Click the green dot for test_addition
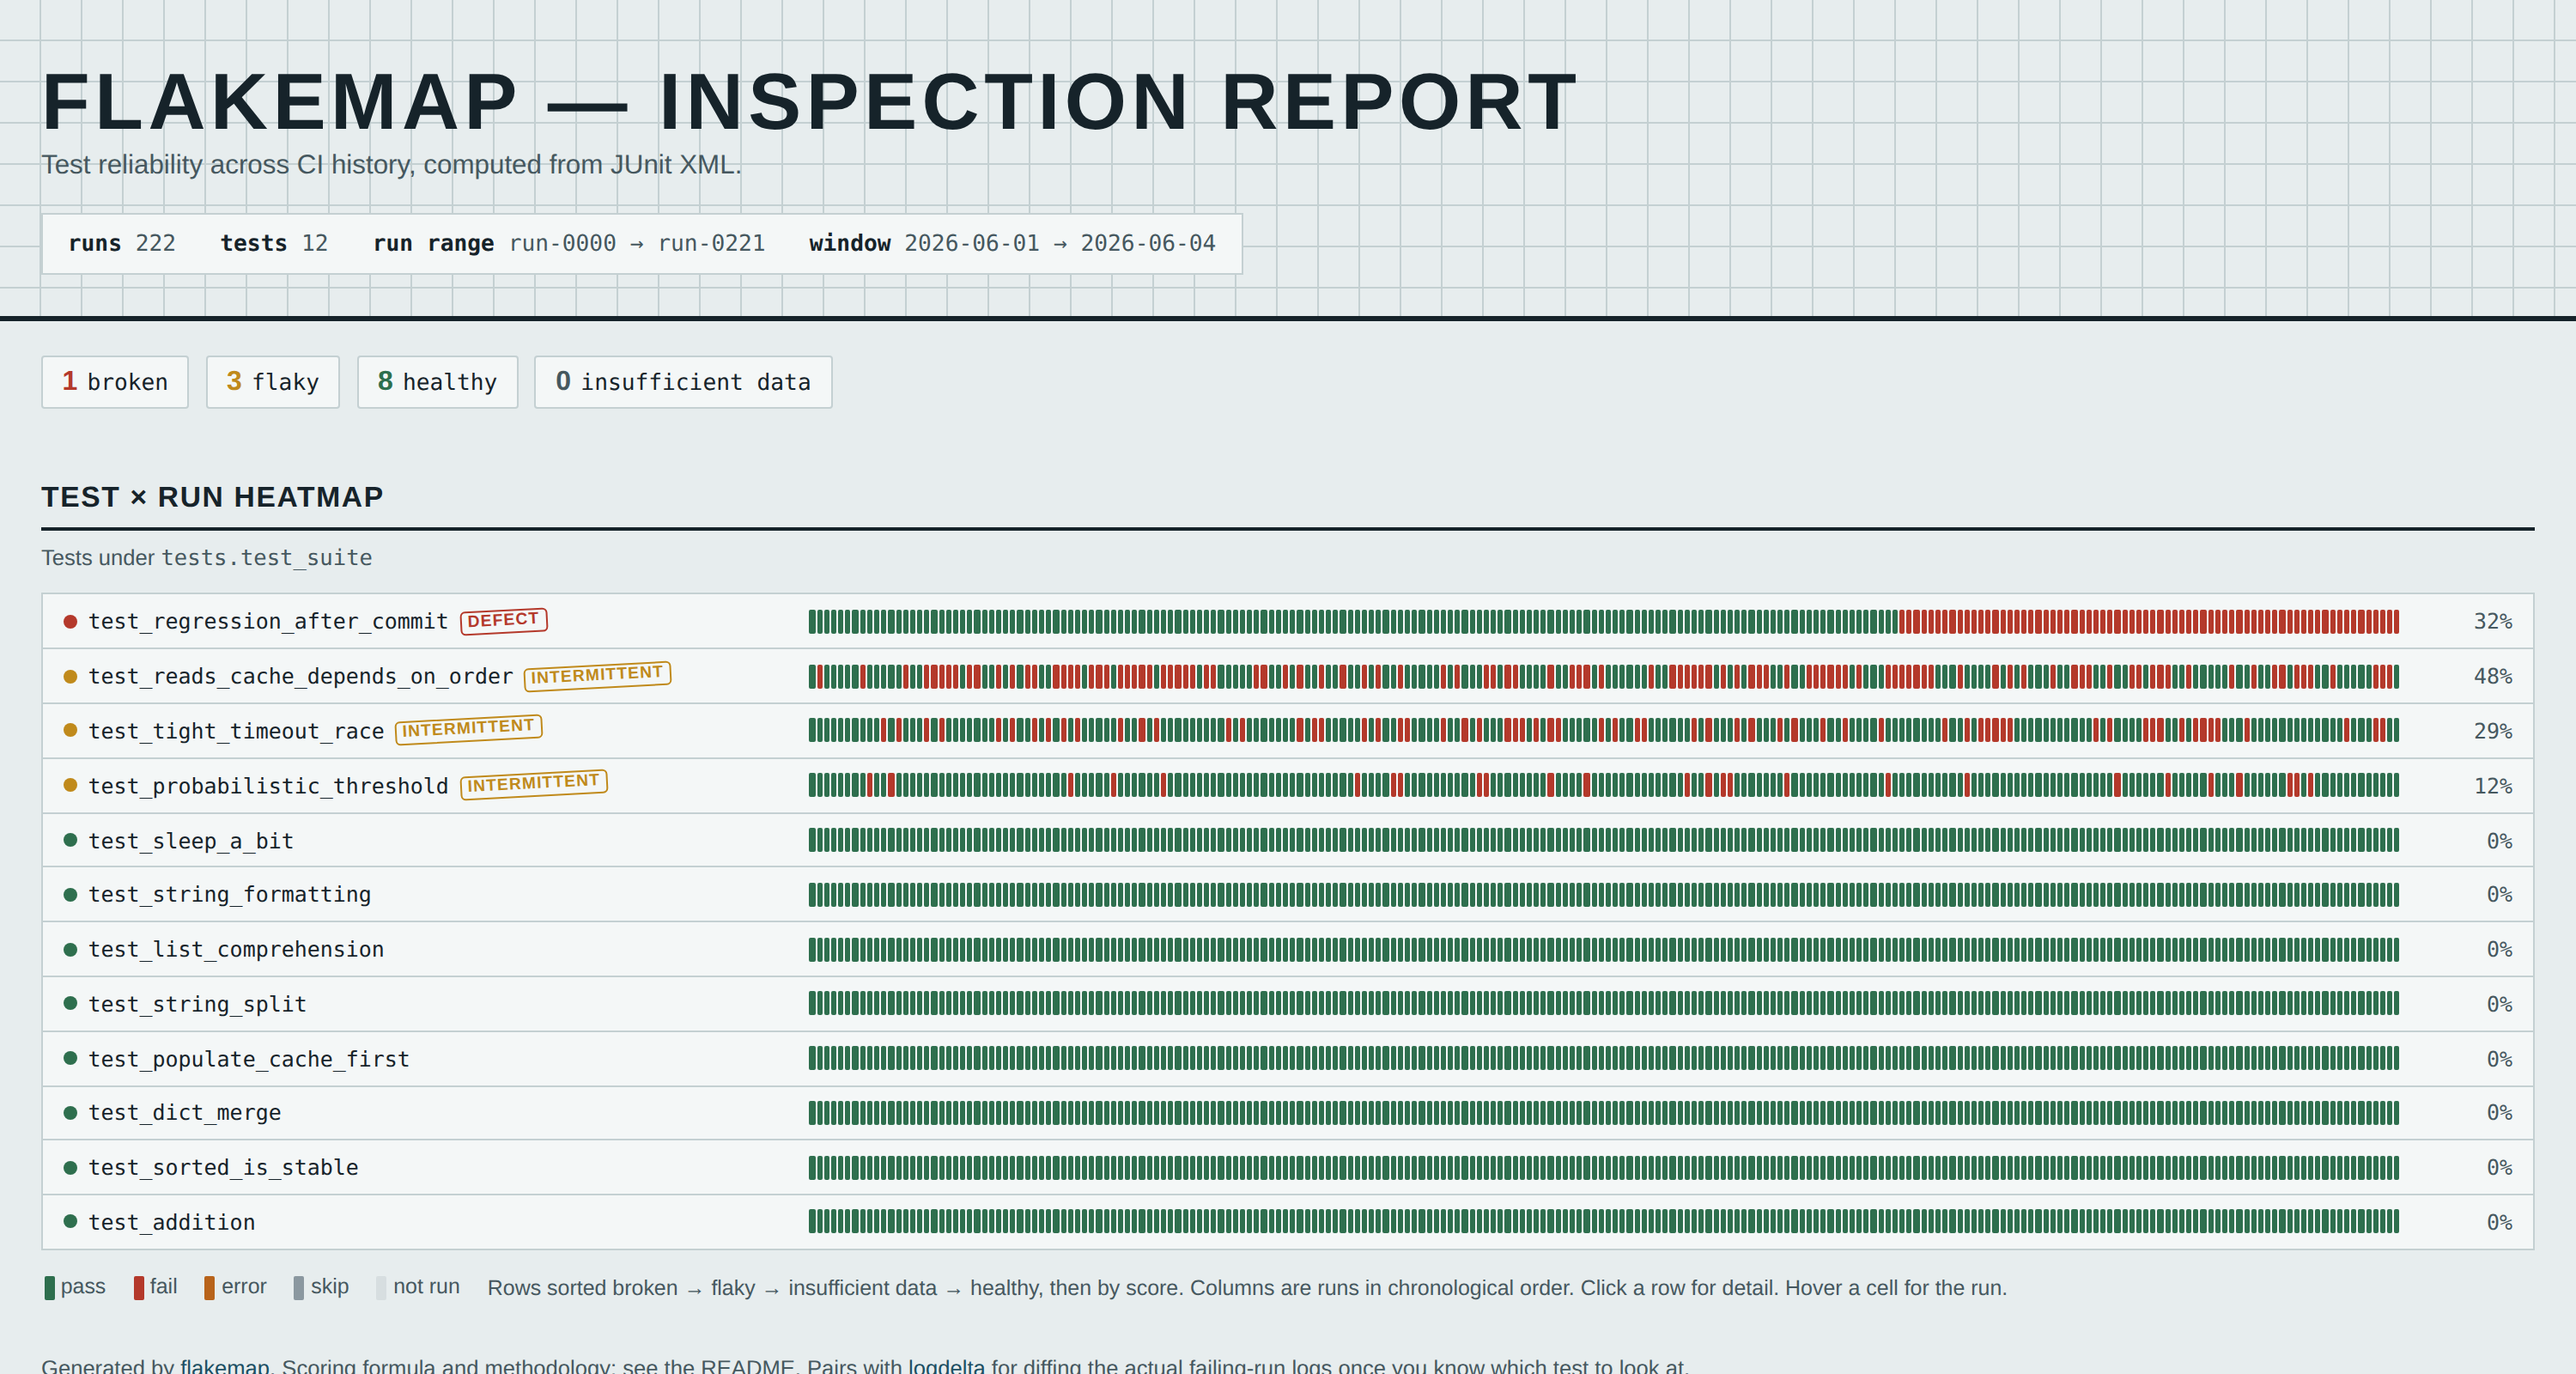The height and width of the screenshot is (1374, 2576). [x=70, y=1221]
